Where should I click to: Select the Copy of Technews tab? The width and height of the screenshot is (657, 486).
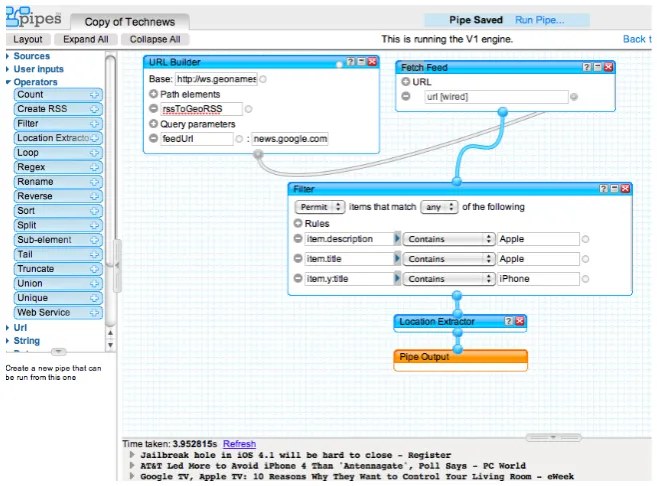(130, 22)
